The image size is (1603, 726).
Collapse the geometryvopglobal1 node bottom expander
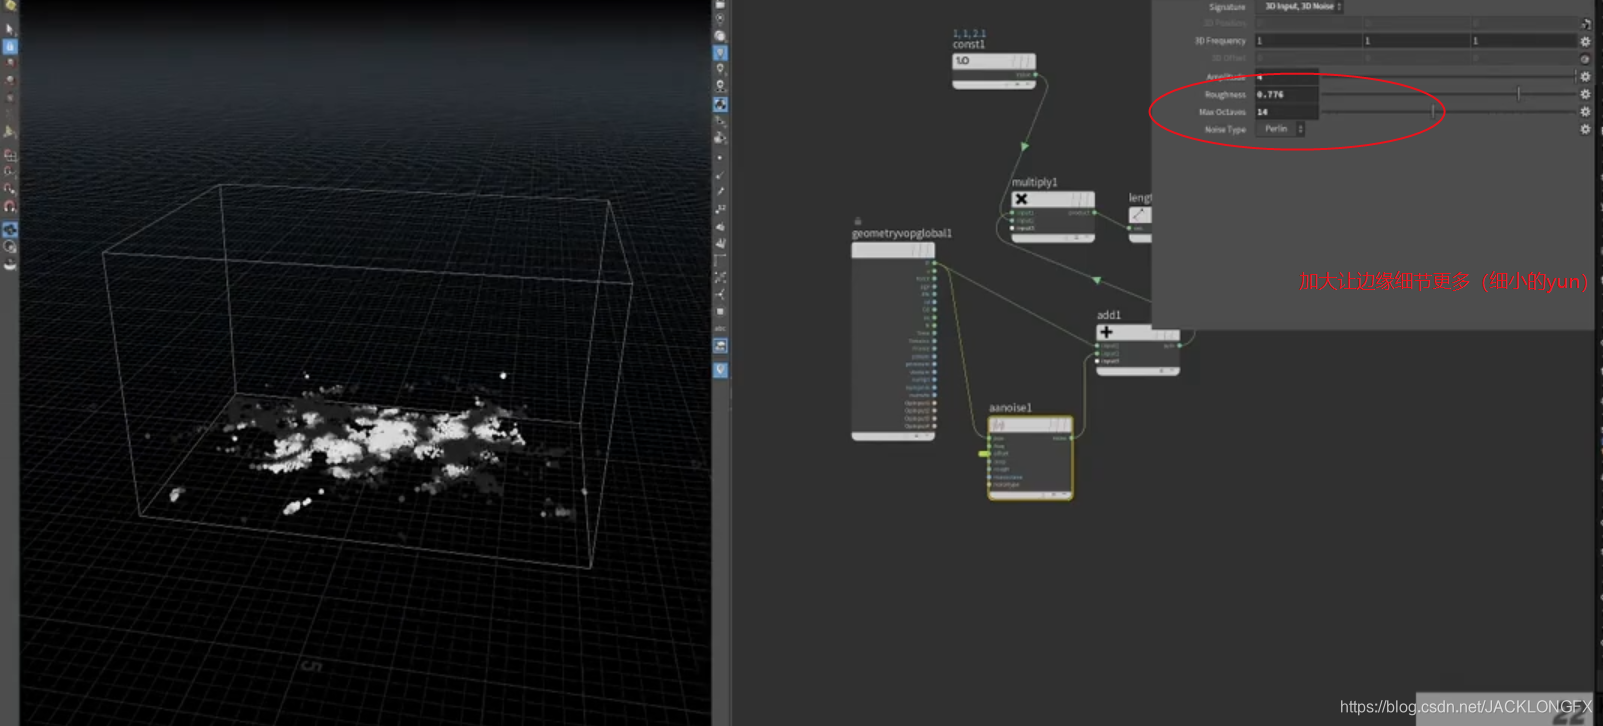click(893, 436)
